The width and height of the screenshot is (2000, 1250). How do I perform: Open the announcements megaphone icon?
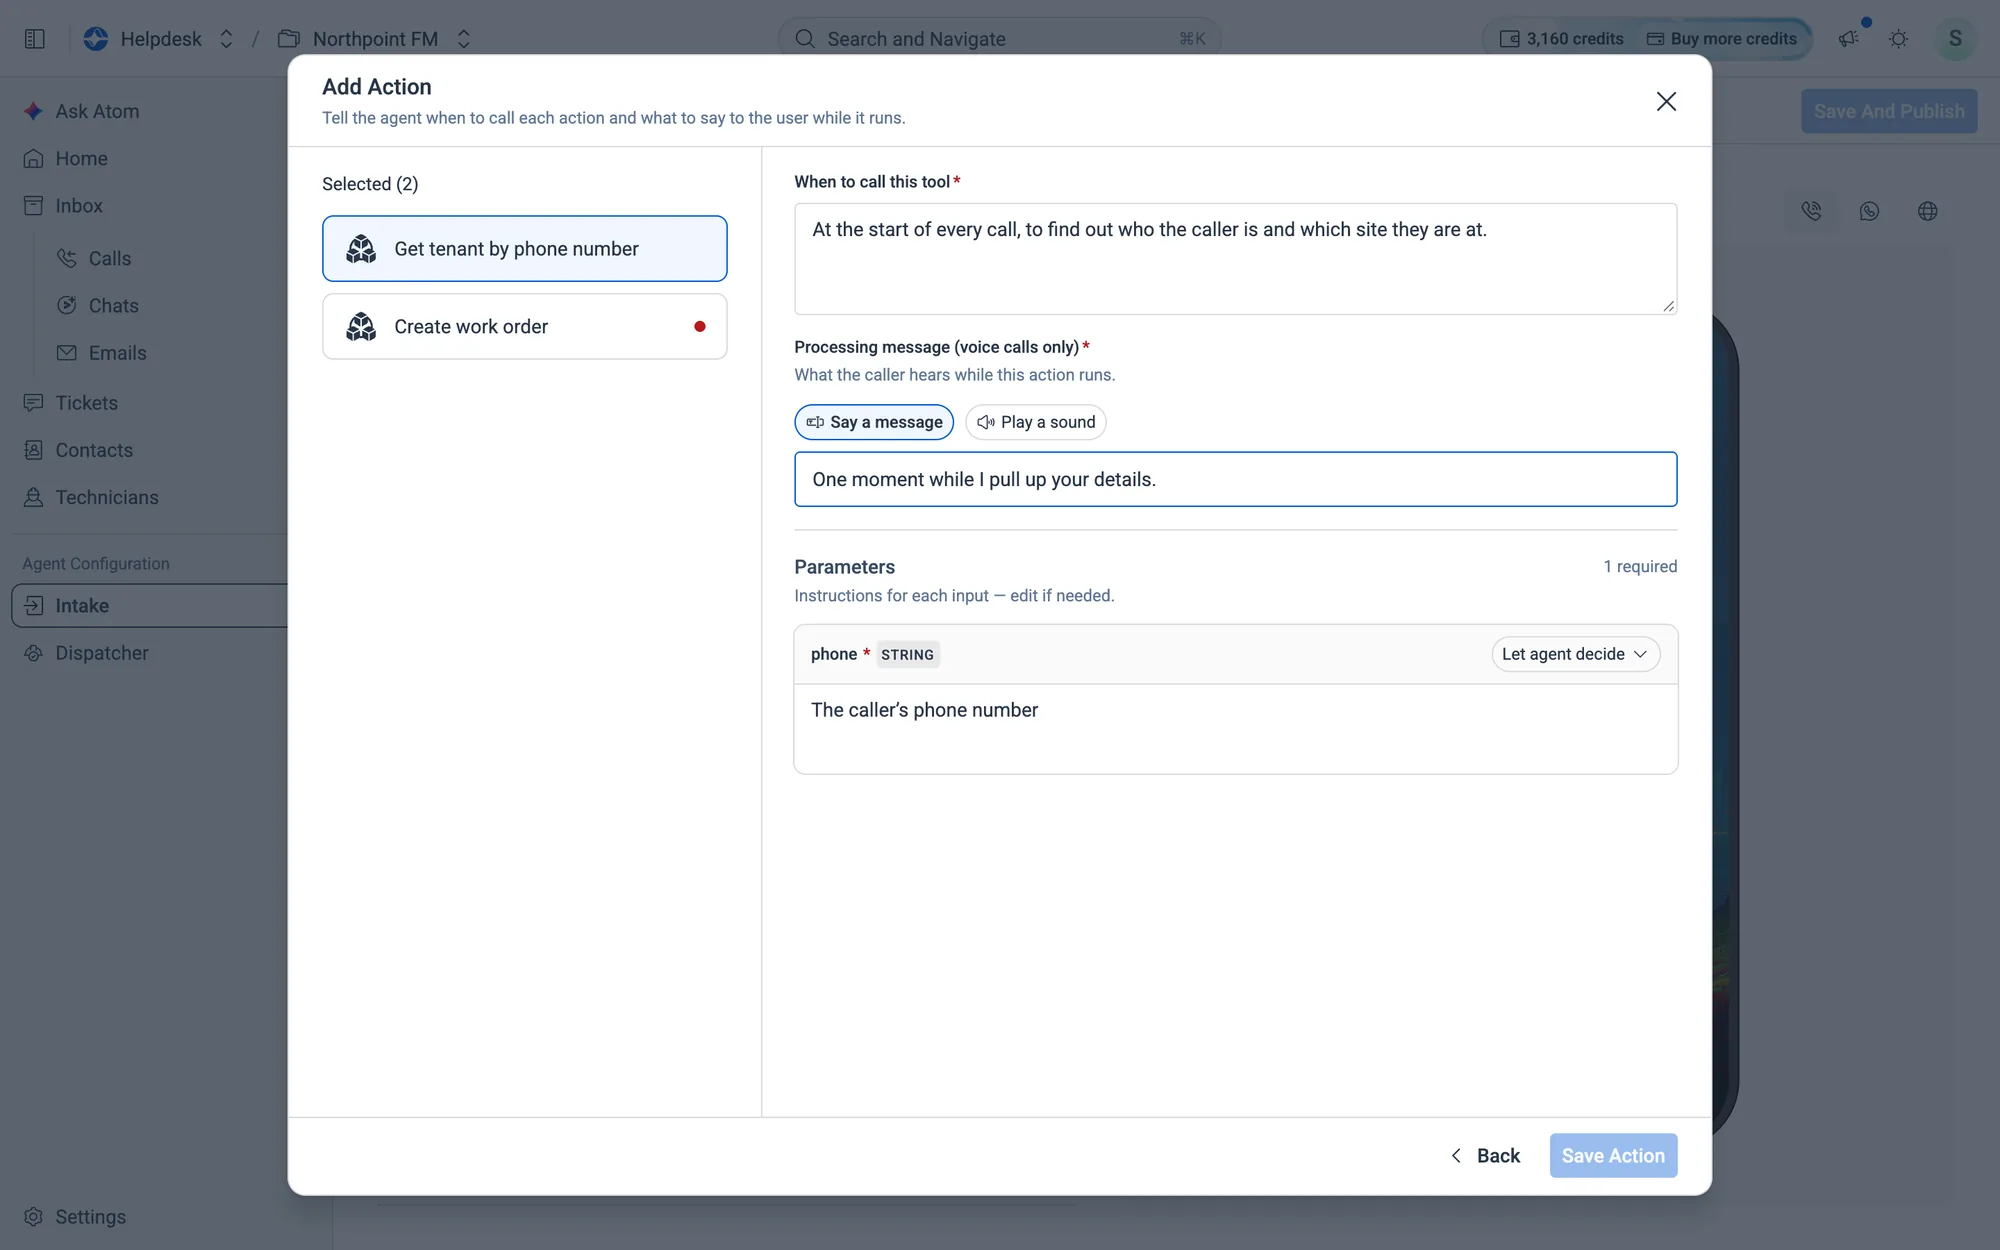tap(1849, 38)
